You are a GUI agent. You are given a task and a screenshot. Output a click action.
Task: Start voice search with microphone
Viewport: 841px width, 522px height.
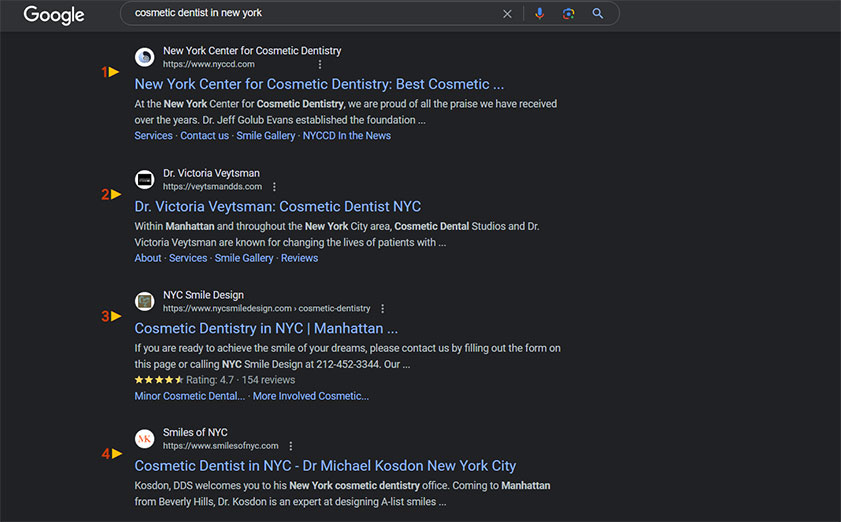tap(540, 14)
